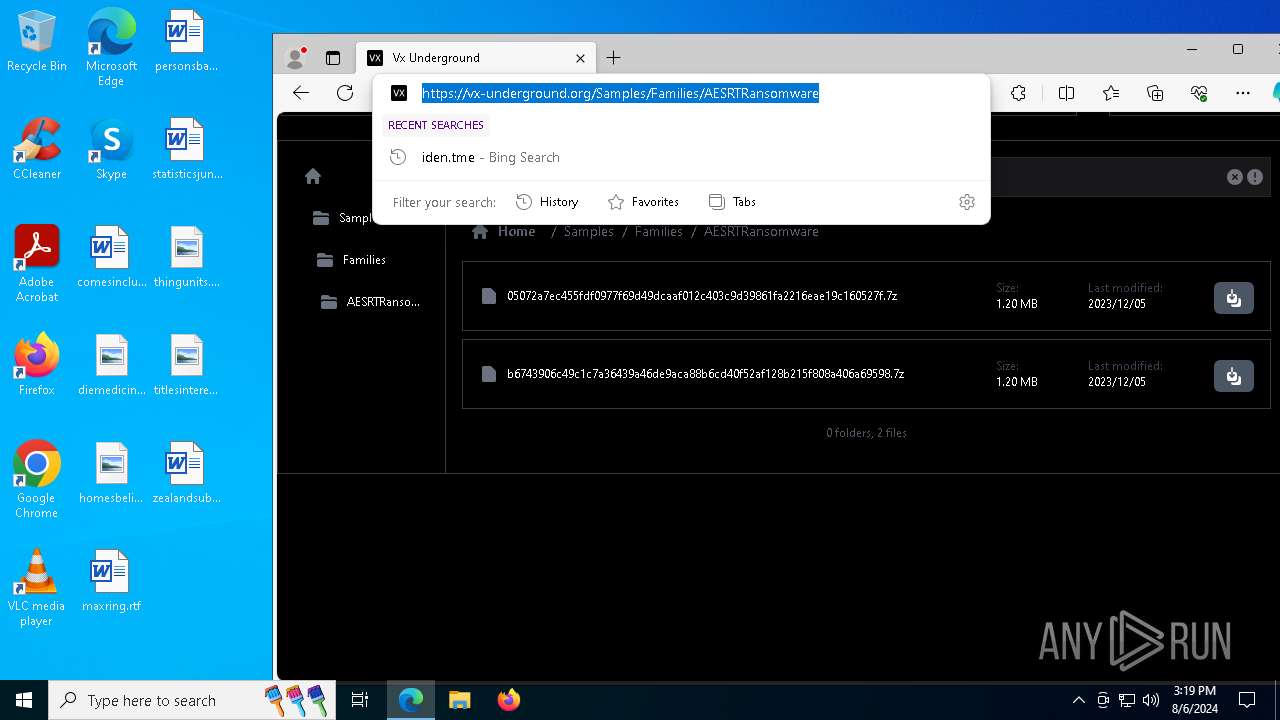Go back with the browser back arrow

[x=301, y=93]
